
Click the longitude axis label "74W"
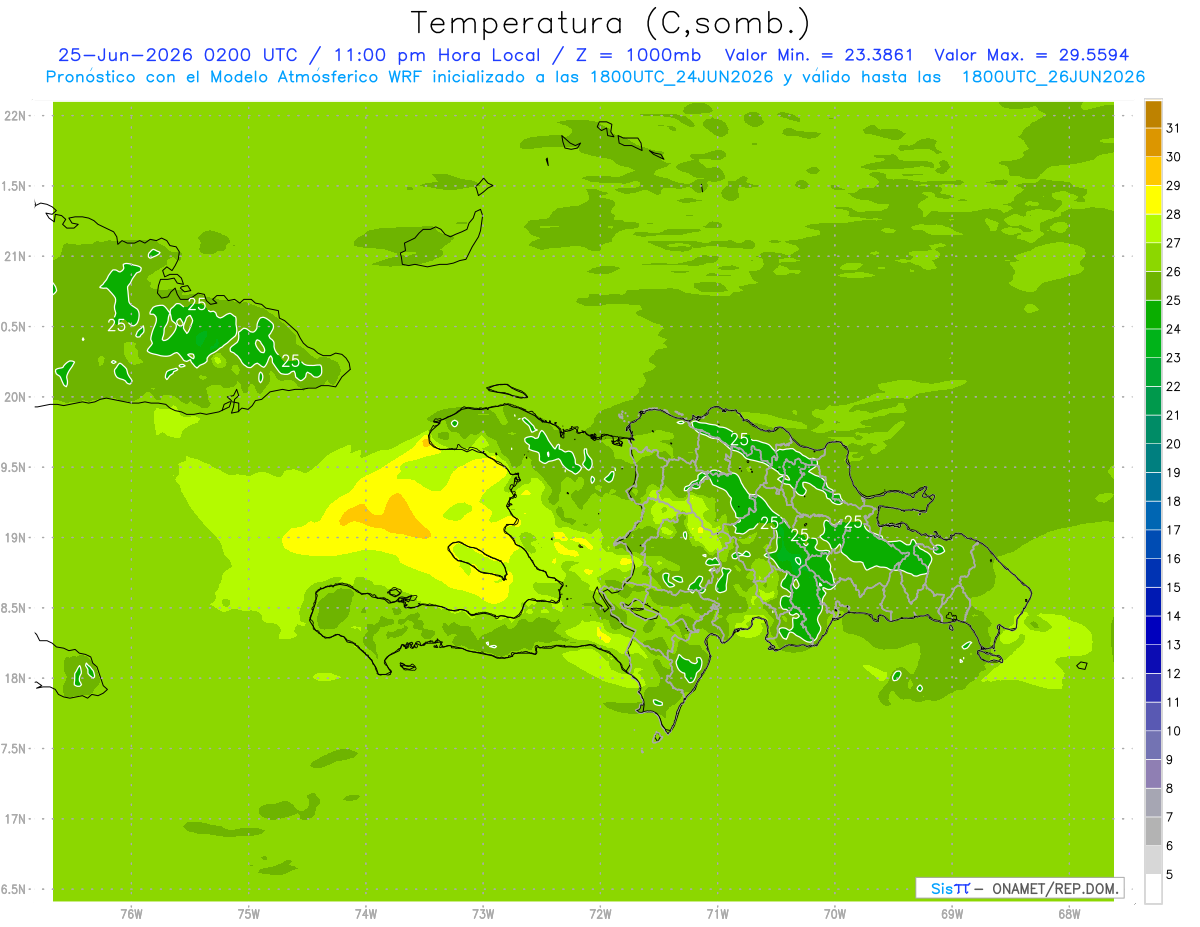(x=366, y=914)
